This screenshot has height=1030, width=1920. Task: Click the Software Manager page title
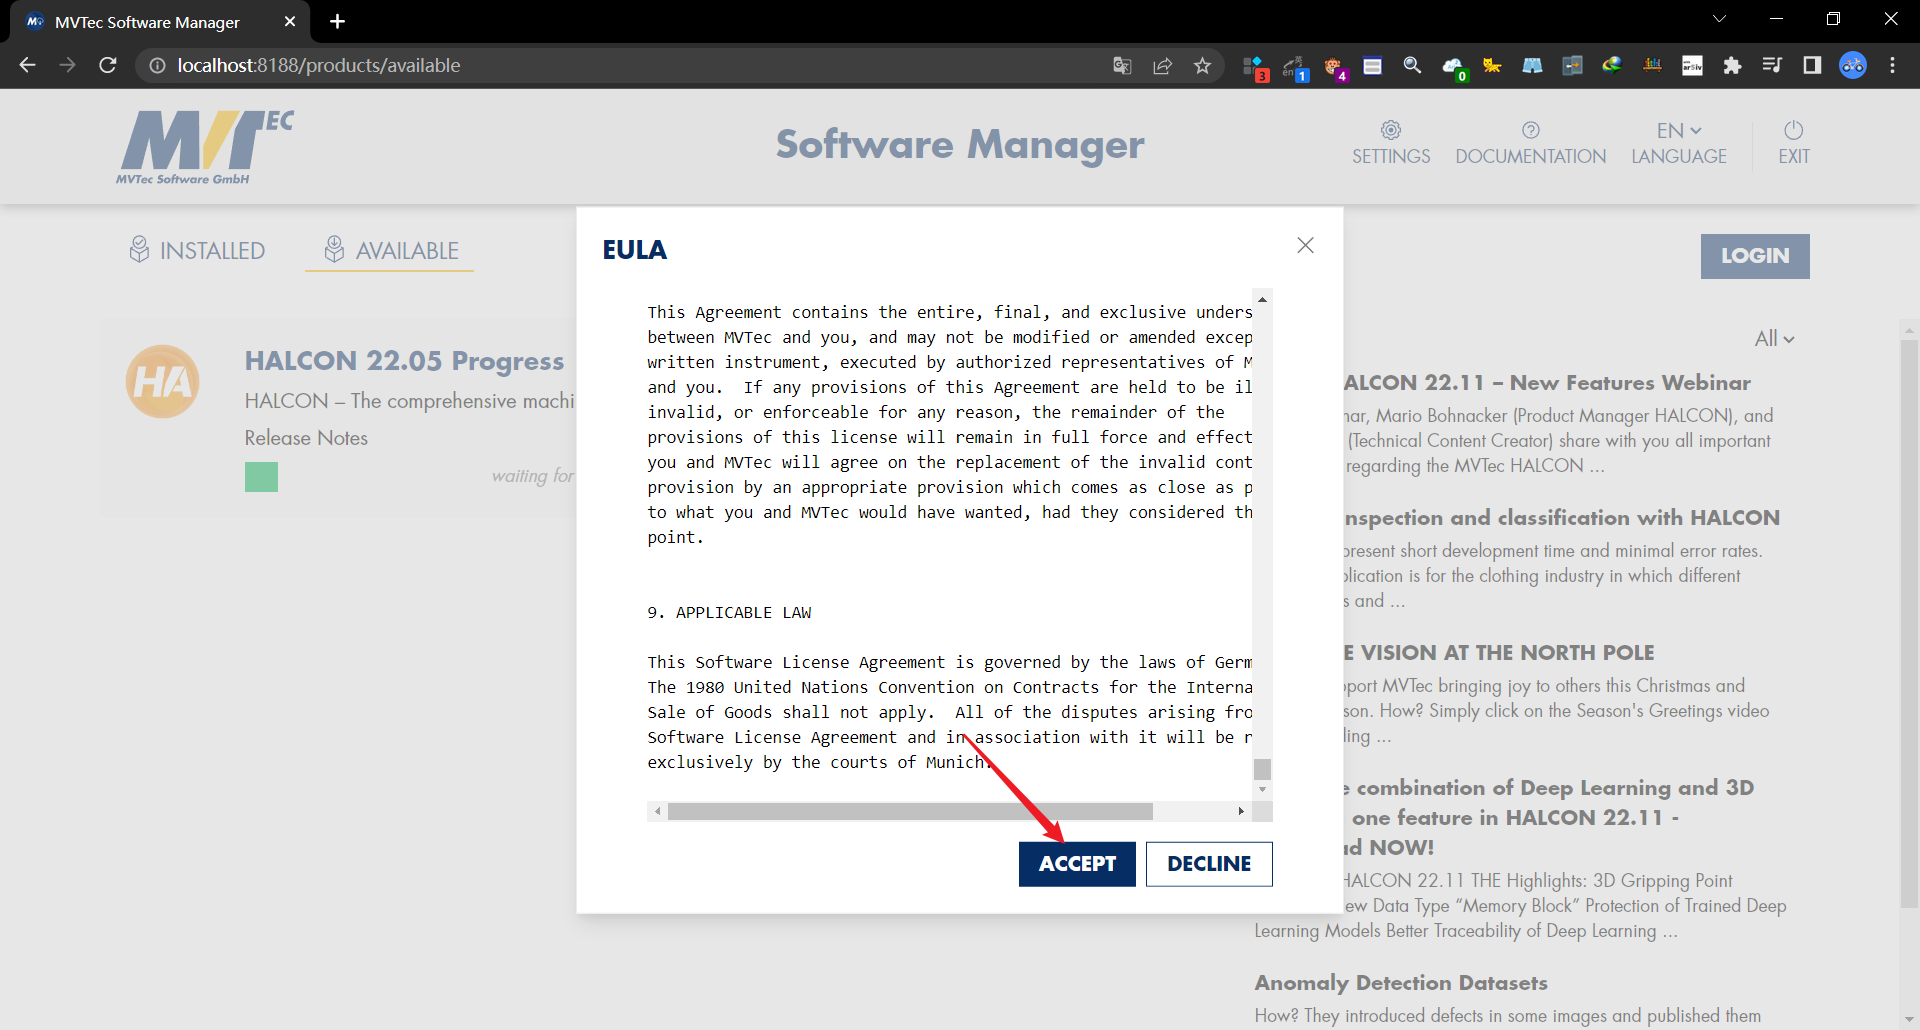coord(960,145)
